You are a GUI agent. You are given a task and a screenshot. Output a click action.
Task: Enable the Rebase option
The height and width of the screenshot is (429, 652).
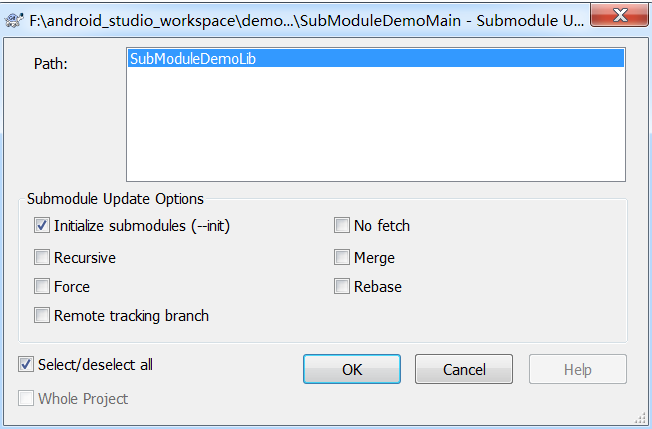342,287
